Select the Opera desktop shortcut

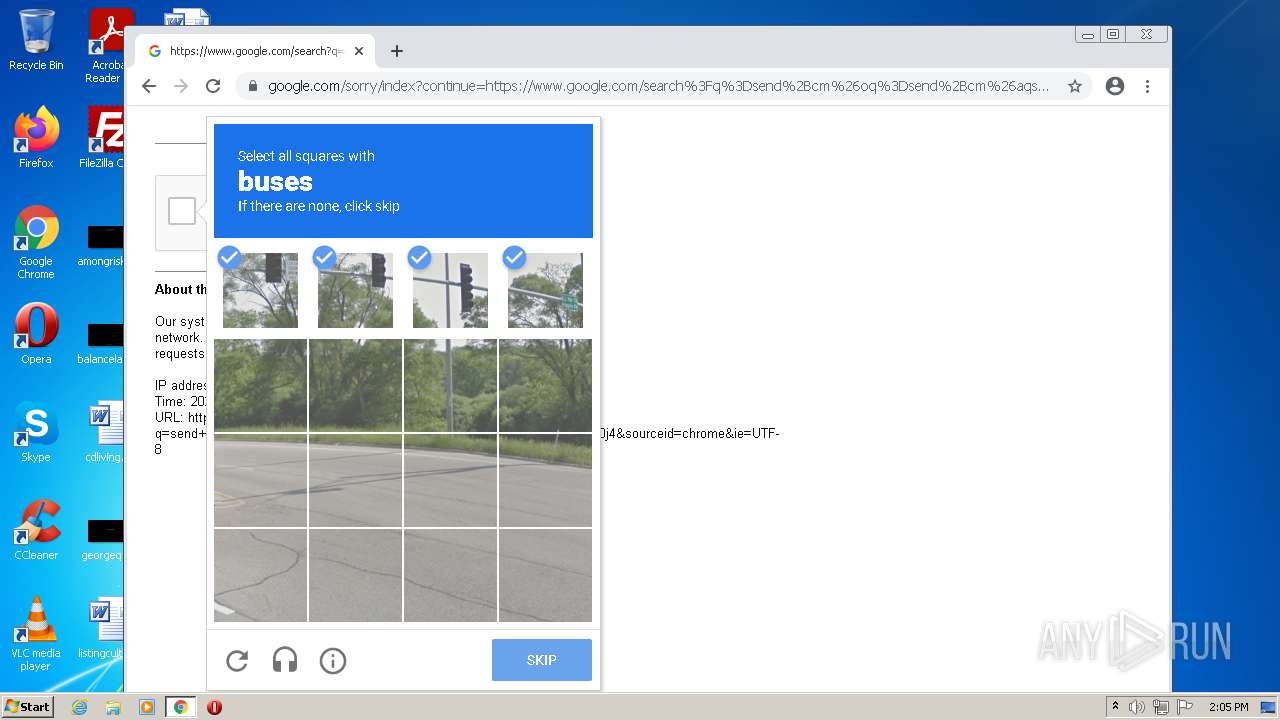pos(36,334)
